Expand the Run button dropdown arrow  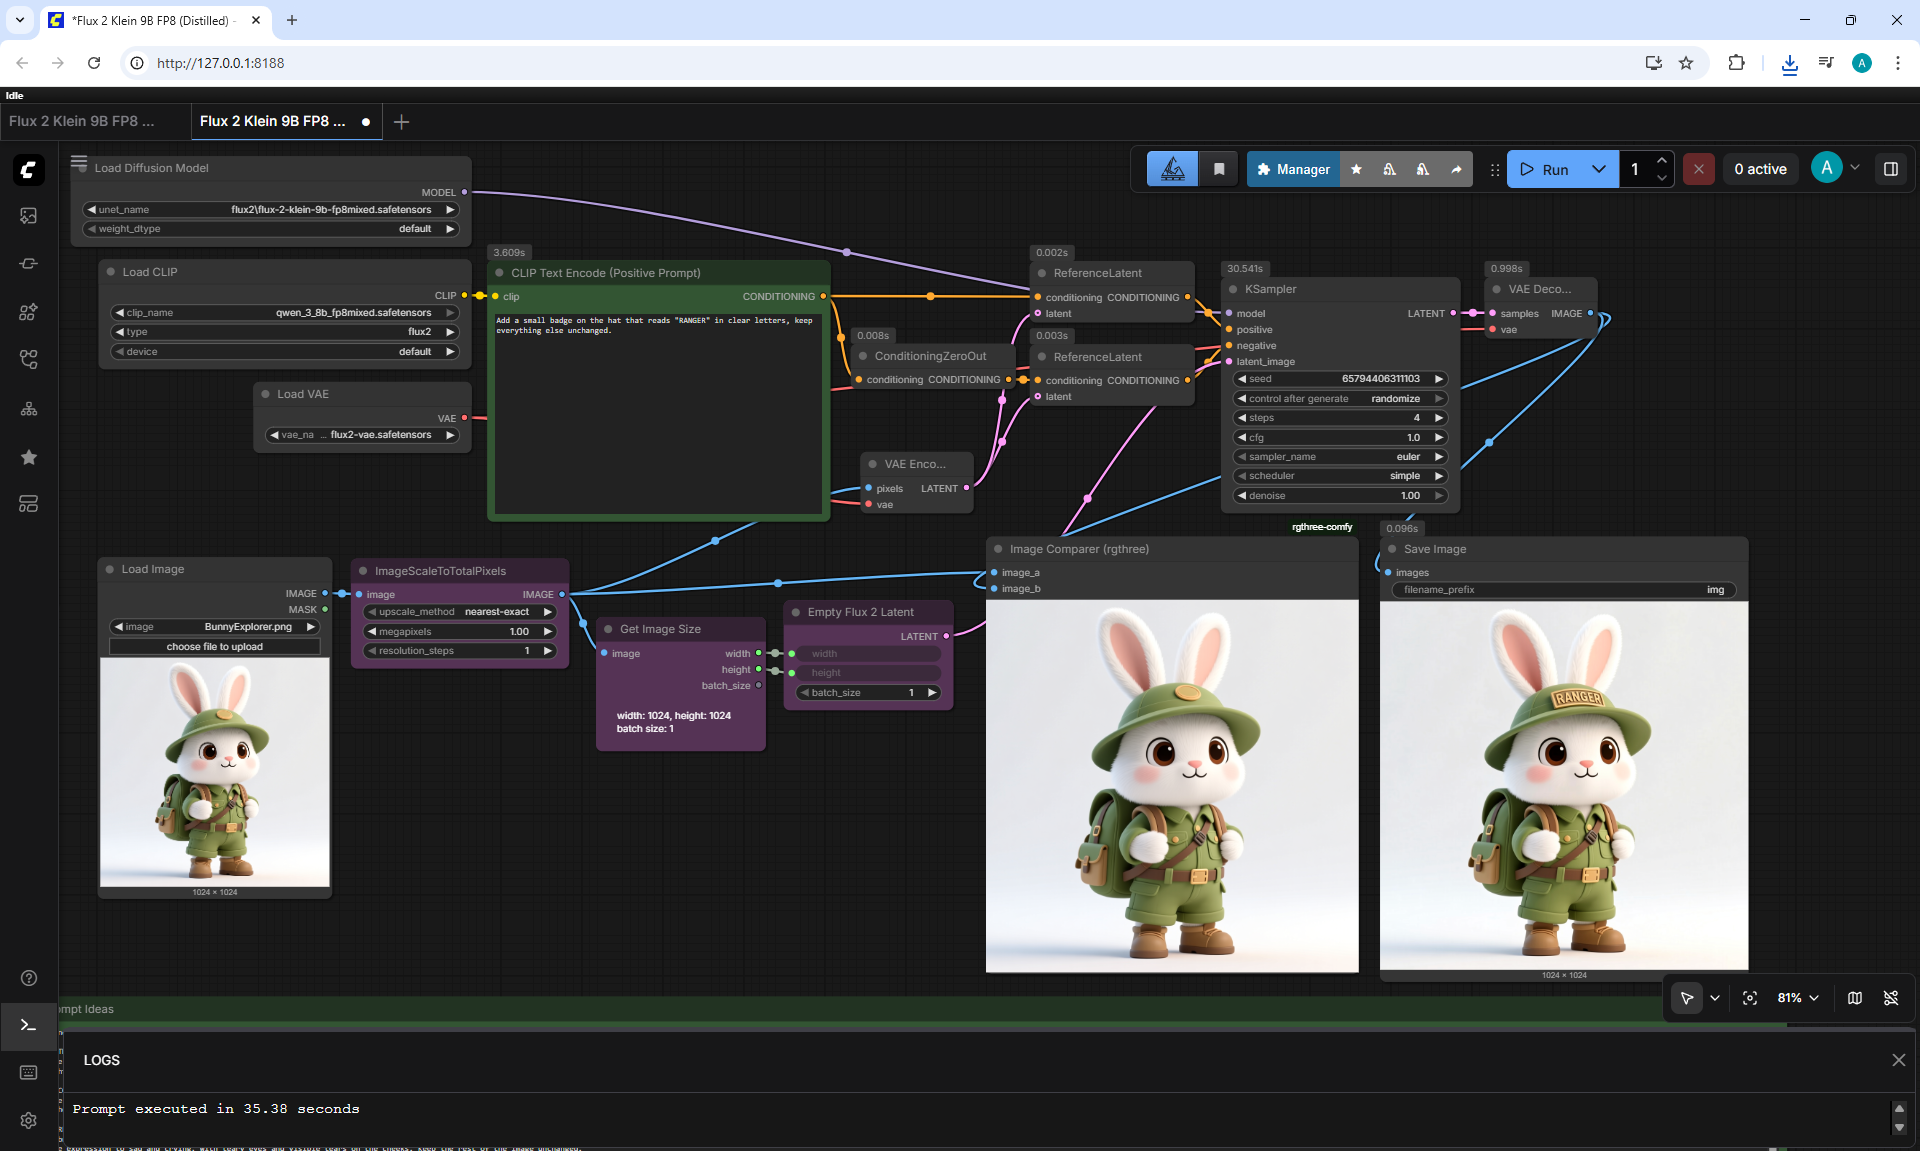click(x=1599, y=169)
